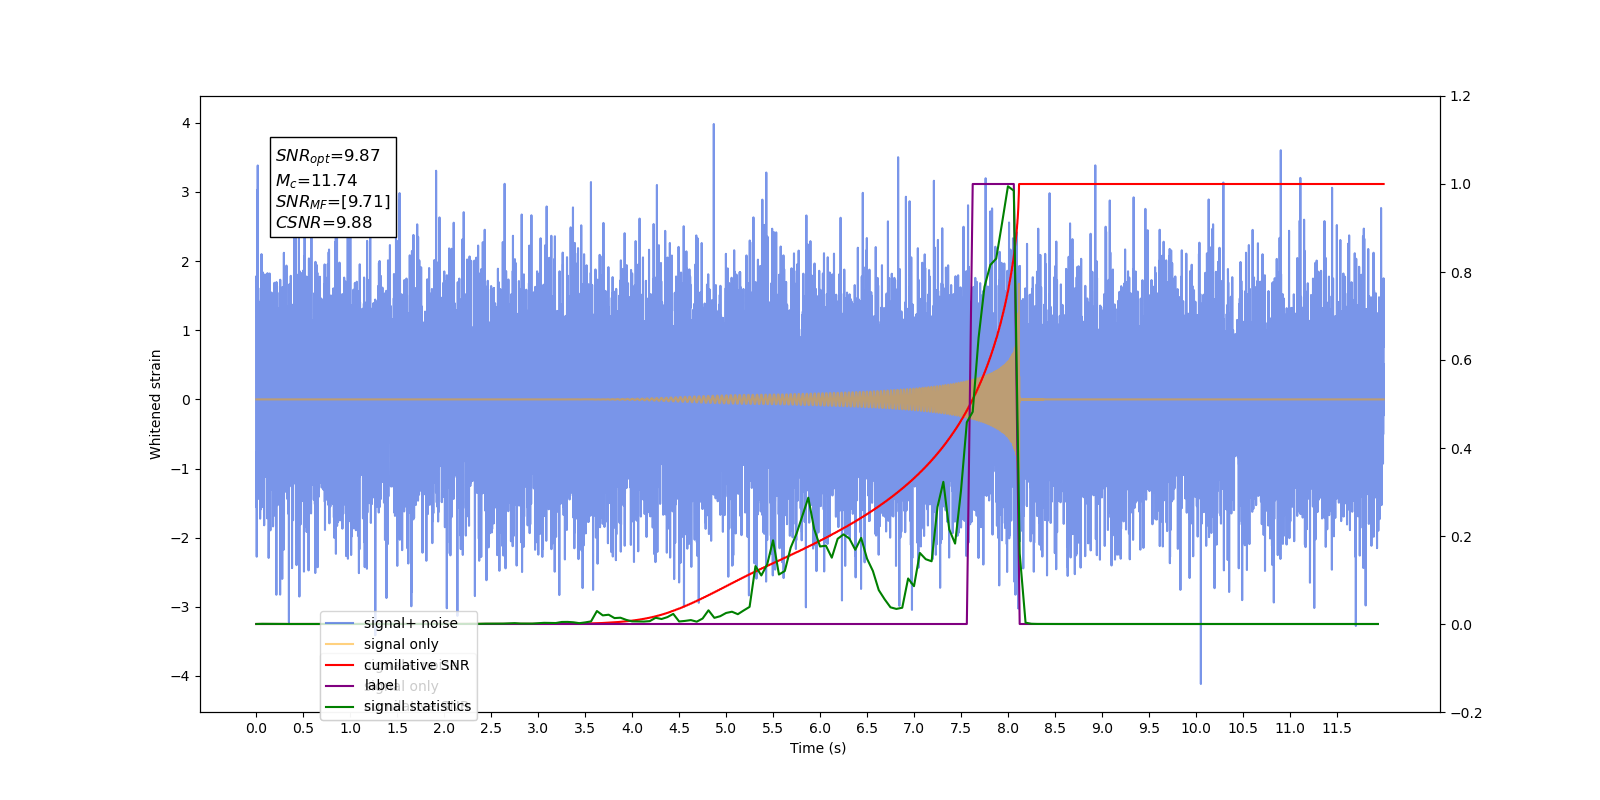The image size is (1600, 800).
Task: Click the x-axis tick label 5.0
Action: (726, 728)
